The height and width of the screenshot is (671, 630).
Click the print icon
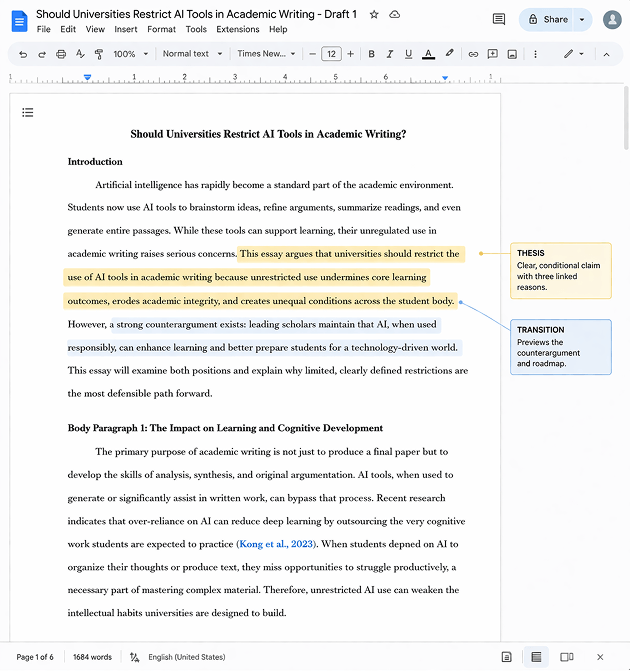click(61, 54)
